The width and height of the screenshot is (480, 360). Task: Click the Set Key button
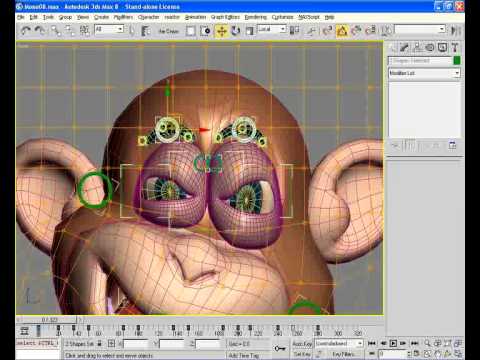tap(302, 354)
